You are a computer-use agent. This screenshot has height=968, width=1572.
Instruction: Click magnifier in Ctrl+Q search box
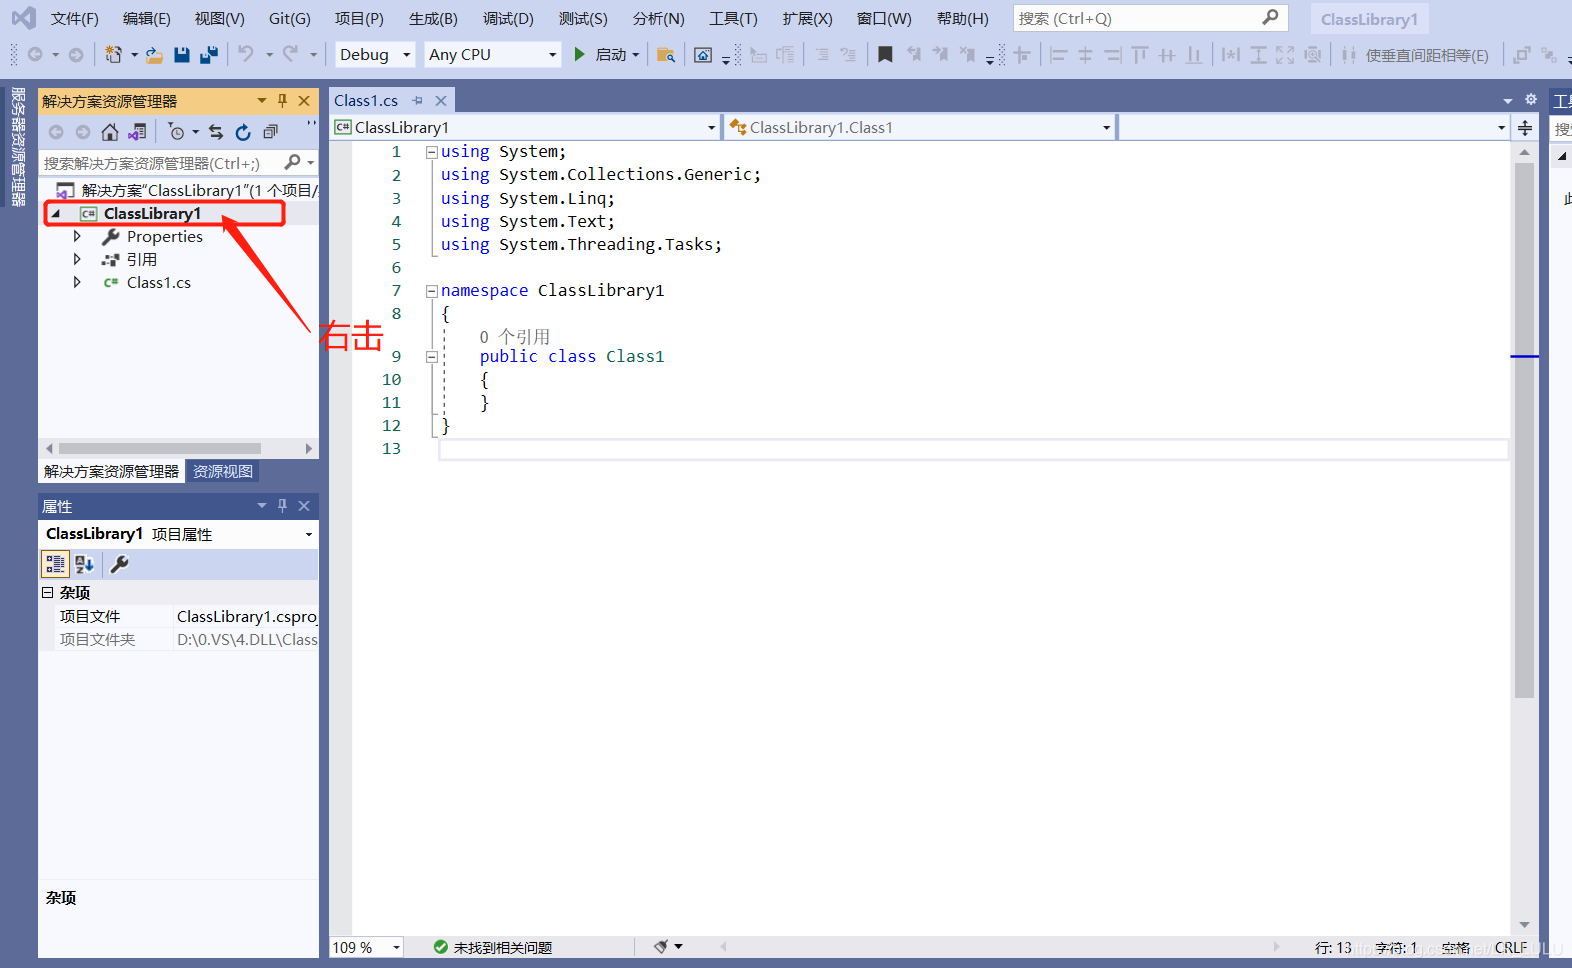[1270, 17]
